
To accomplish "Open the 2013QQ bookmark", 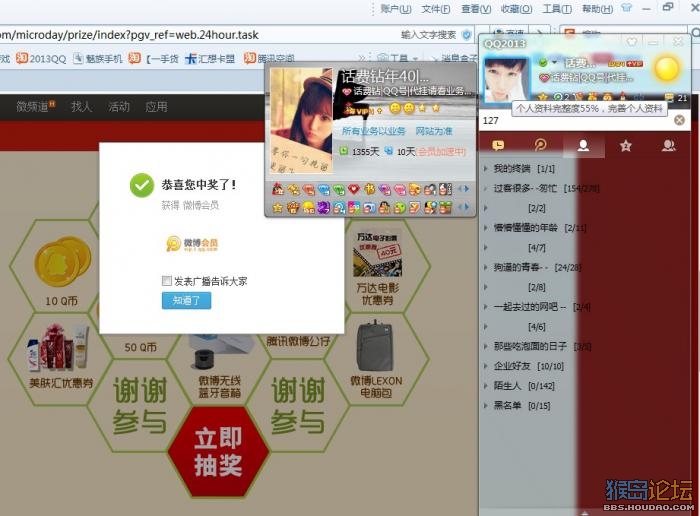I will (x=41, y=58).
